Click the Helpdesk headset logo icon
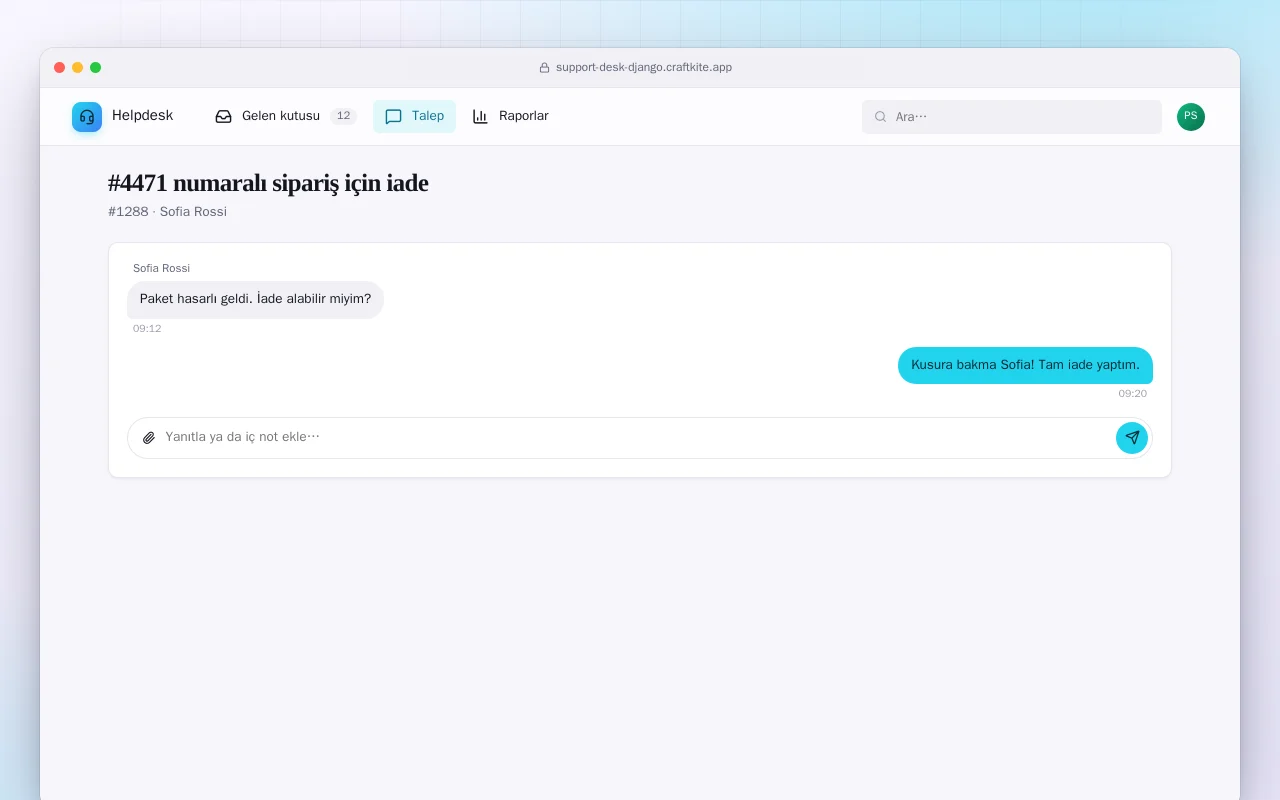The image size is (1280, 800). 87,117
